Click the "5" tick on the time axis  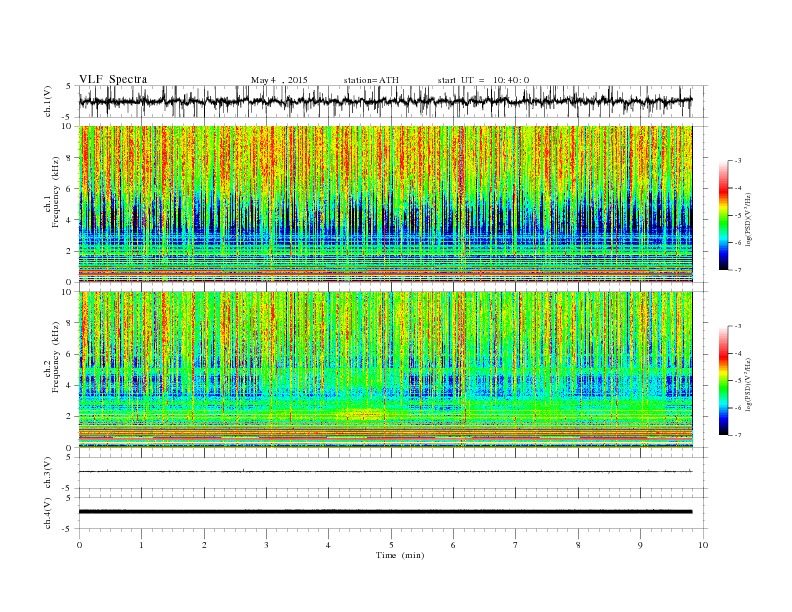click(x=391, y=545)
